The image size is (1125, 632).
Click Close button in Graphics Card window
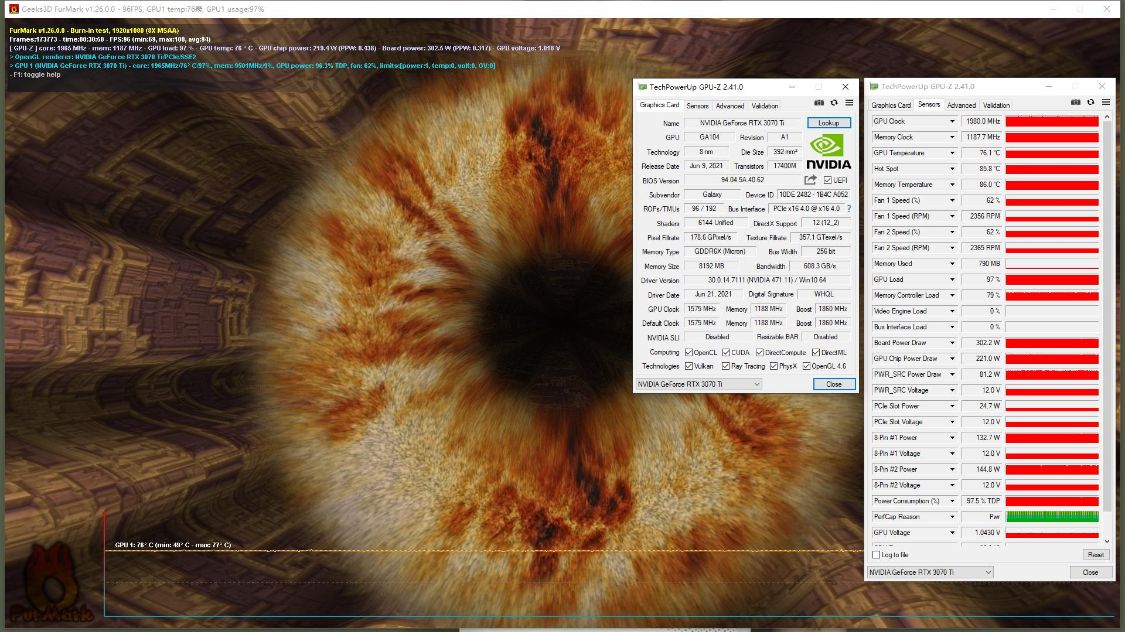click(x=834, y=385)
